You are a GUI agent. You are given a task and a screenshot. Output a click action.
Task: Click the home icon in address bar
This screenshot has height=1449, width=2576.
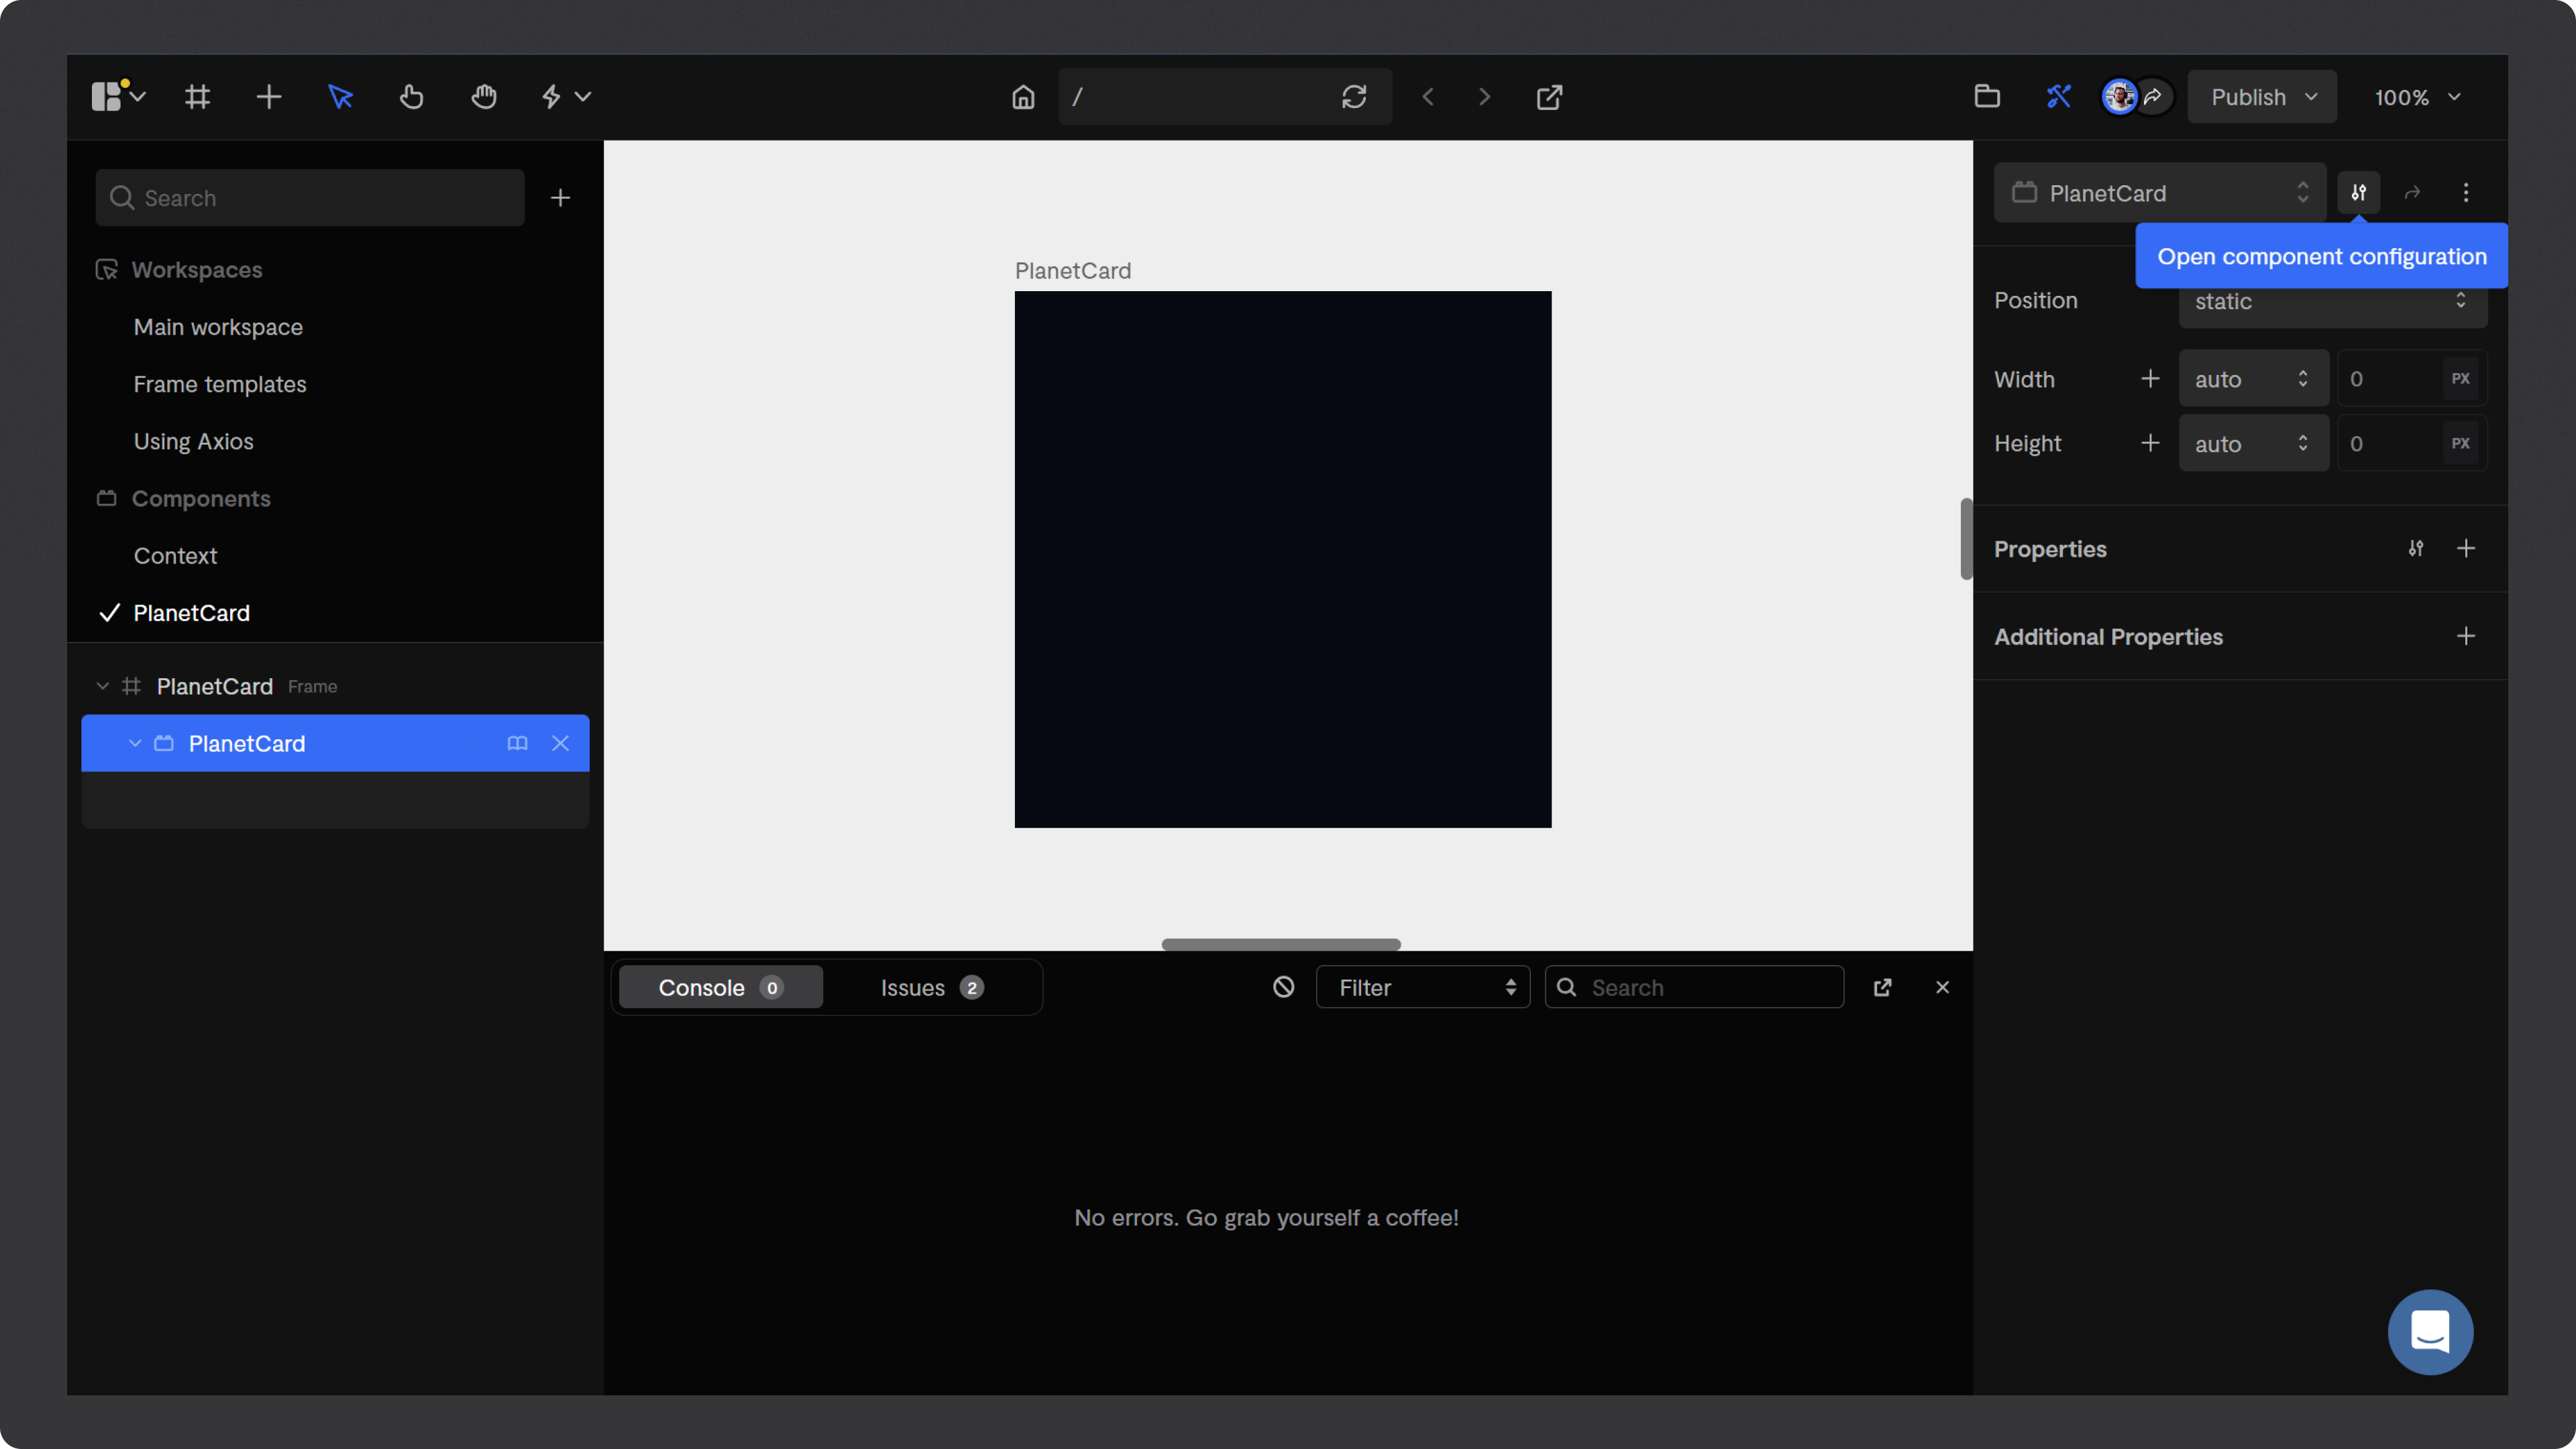pyautogui.click(x=1022, y=97)
